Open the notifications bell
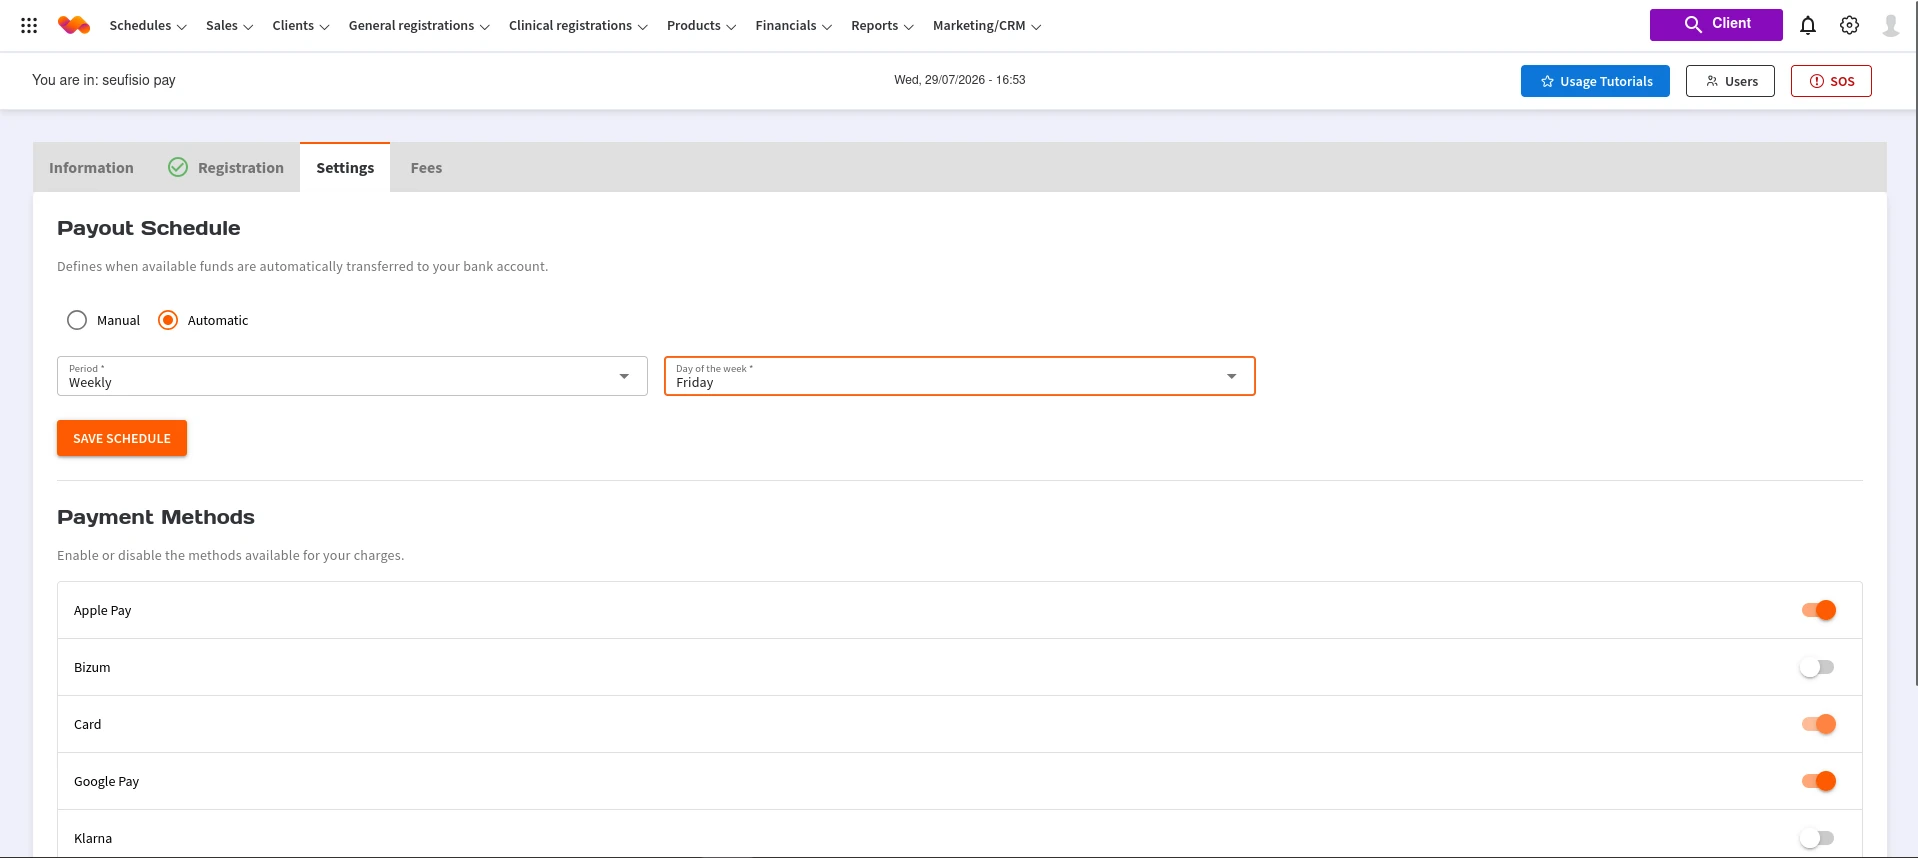 click(x=1808, y=25)
